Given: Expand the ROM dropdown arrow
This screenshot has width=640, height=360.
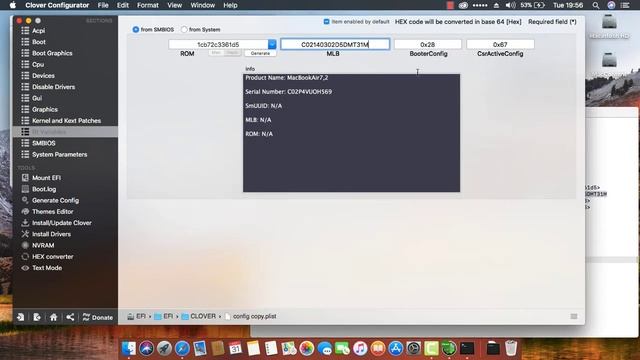Looking at the screenshot, I should coord(272,44).
